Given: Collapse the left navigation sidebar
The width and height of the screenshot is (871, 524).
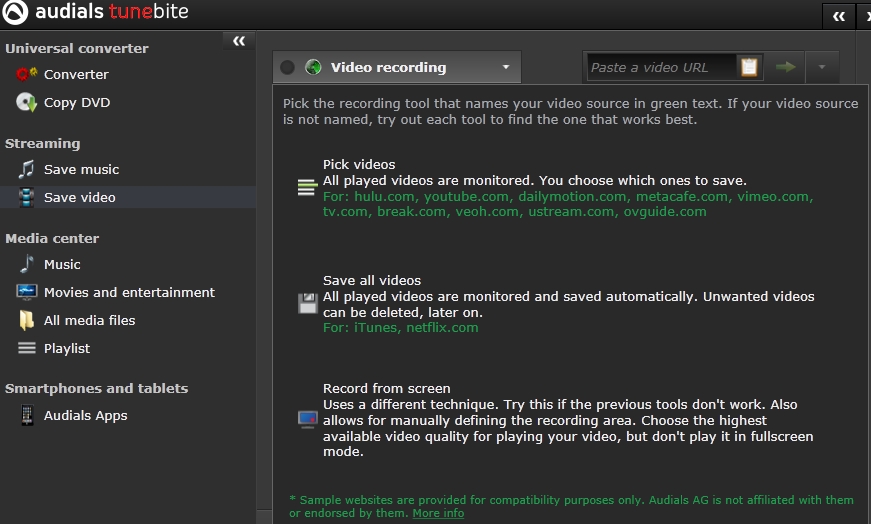Looking at the screenshot, I should point(239,41).
